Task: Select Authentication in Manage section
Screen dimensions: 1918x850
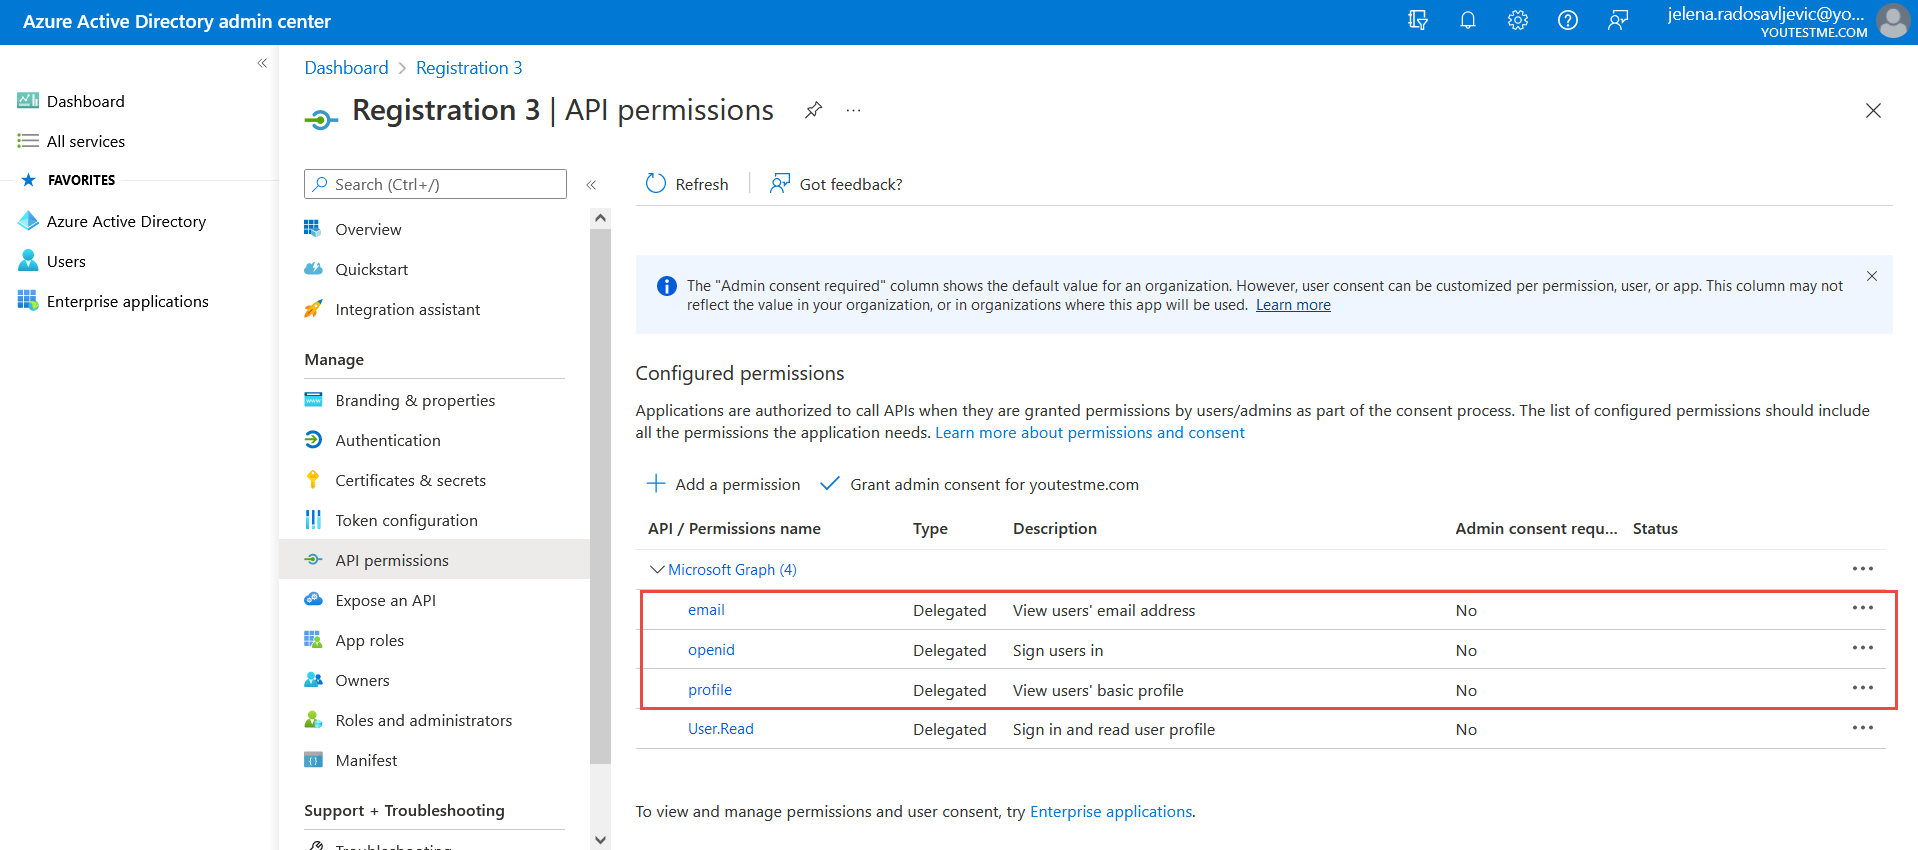Action: click(387, 440)
